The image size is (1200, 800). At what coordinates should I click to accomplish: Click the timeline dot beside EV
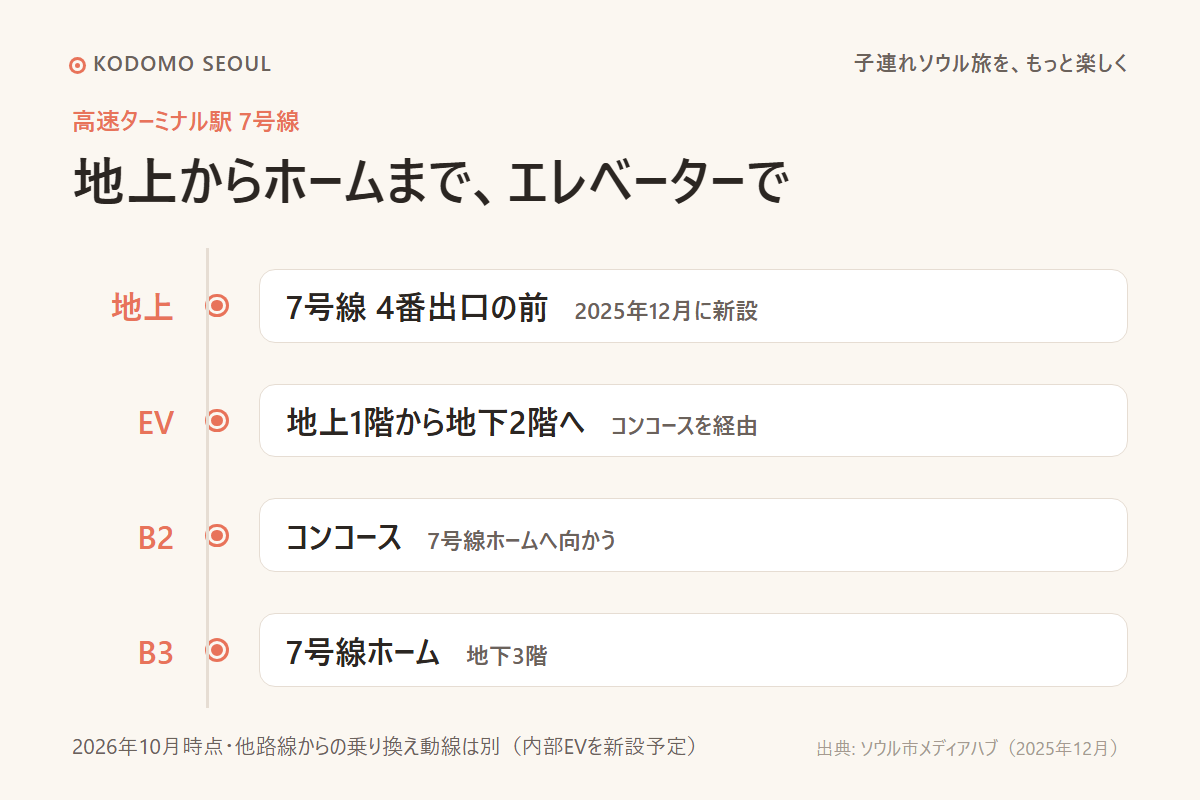(x=218, y=421)
